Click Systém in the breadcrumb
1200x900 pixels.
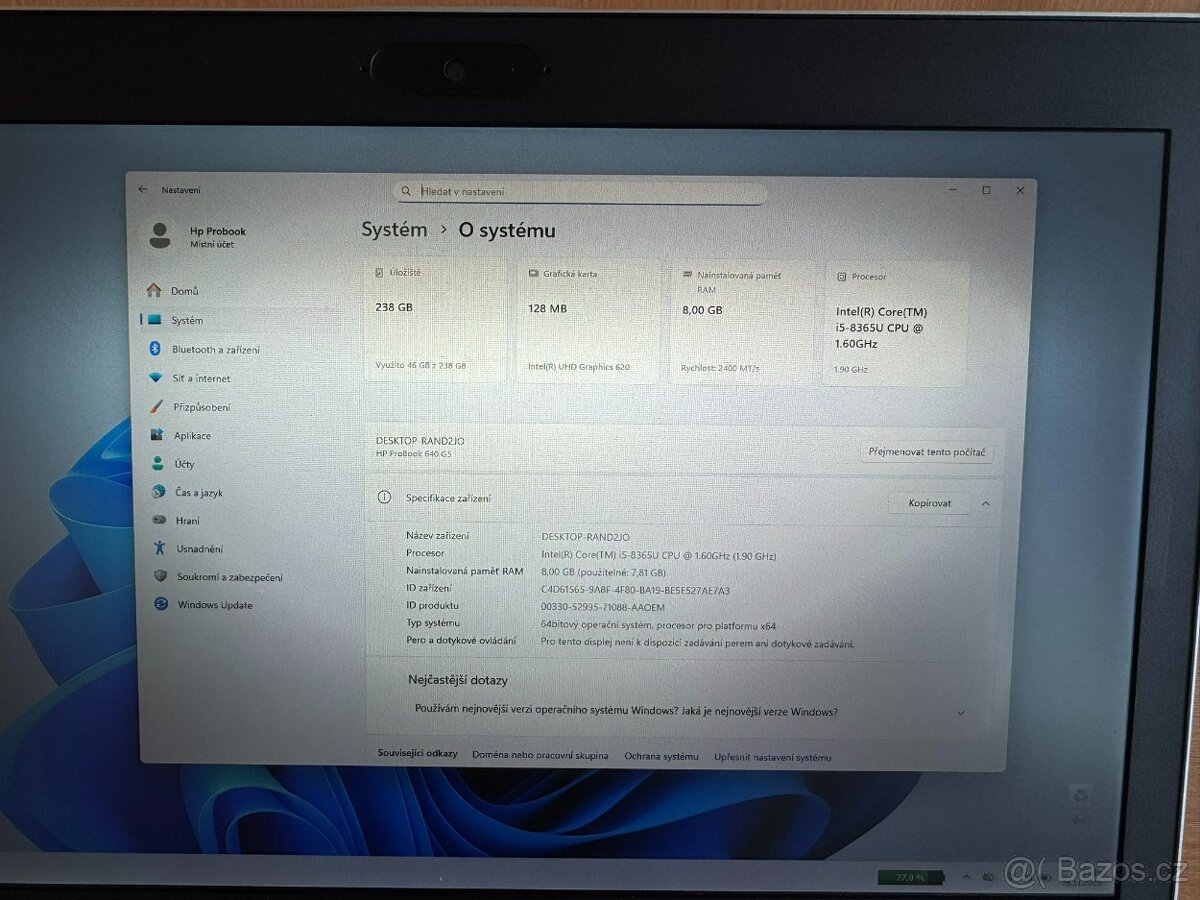tap(392, 229)
